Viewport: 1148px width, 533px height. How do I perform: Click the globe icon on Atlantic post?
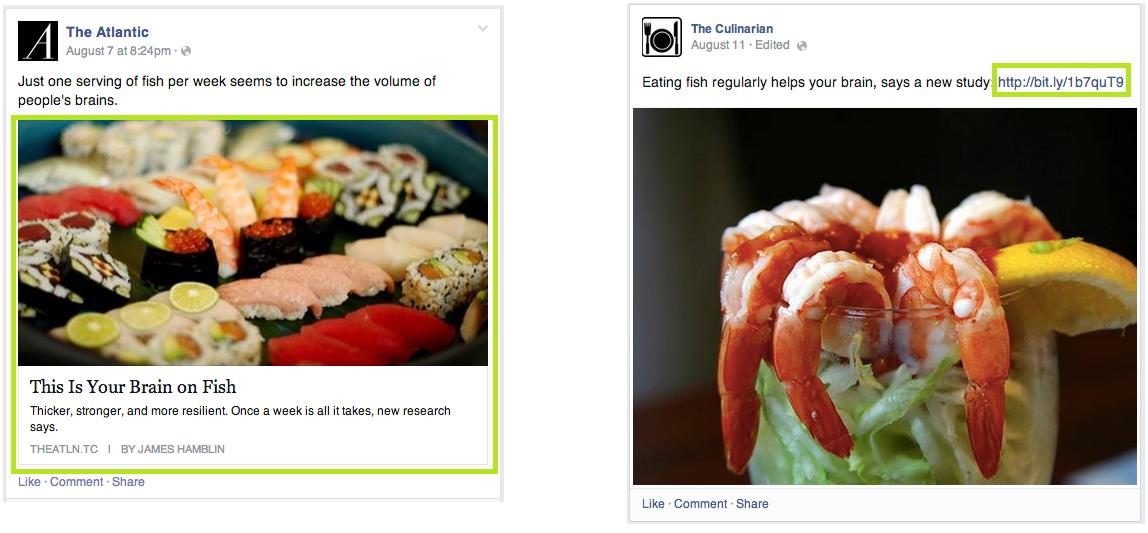click(x=186, y=51)
